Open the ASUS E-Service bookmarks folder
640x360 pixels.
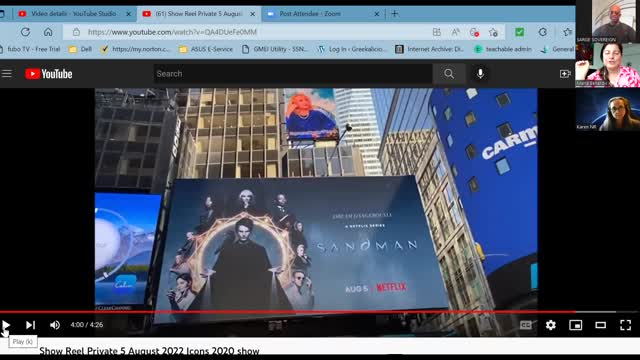[206, 49]
